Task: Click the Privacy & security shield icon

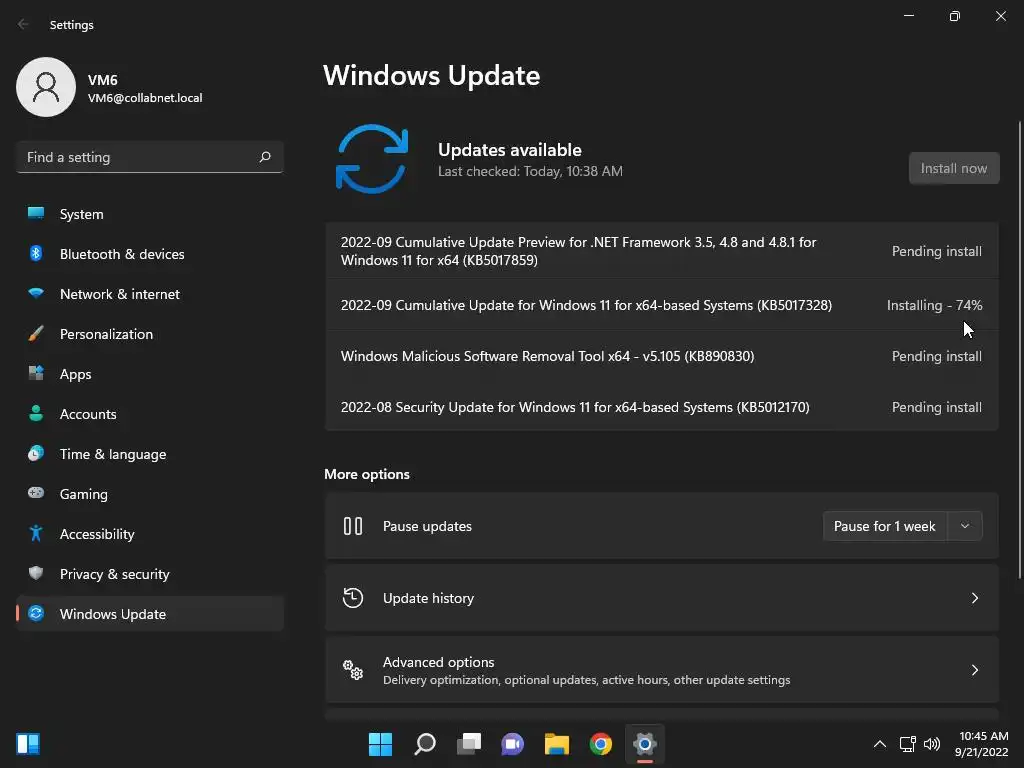Action: click(36, 573)
